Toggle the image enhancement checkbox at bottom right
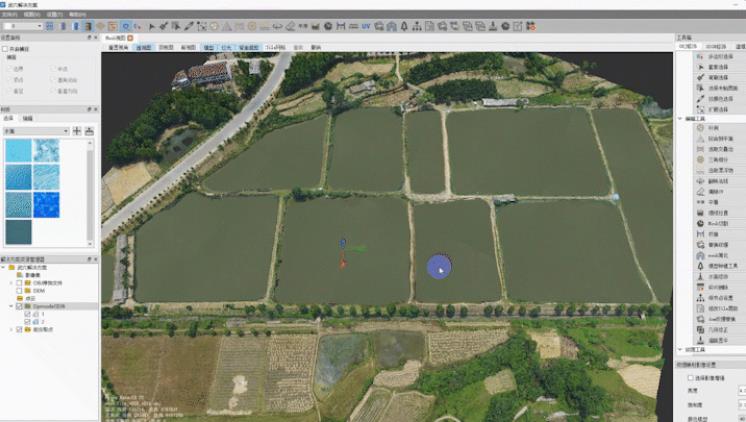Image resolution: width=746 pixels, height=422 pixels. coord(690,378)
